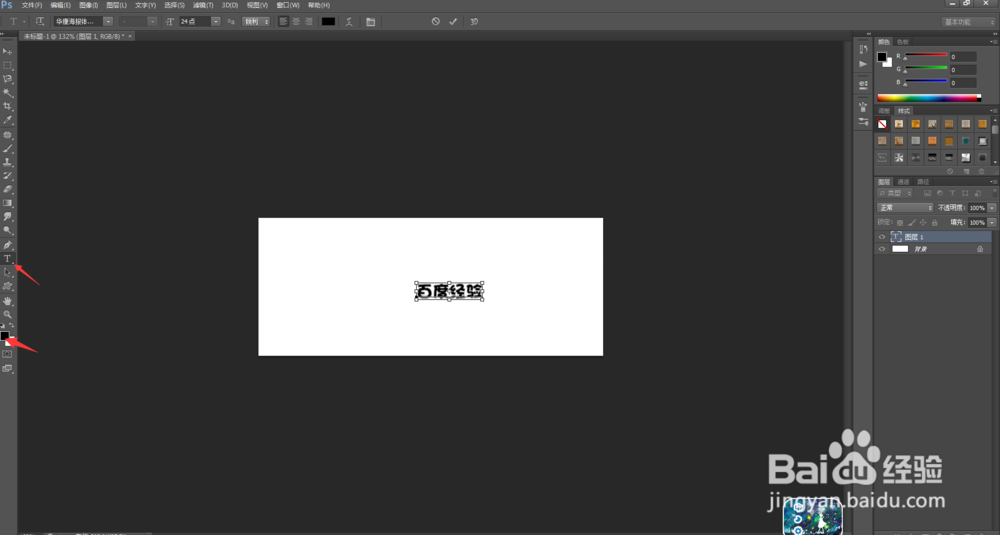Toggle lock position

923,223
